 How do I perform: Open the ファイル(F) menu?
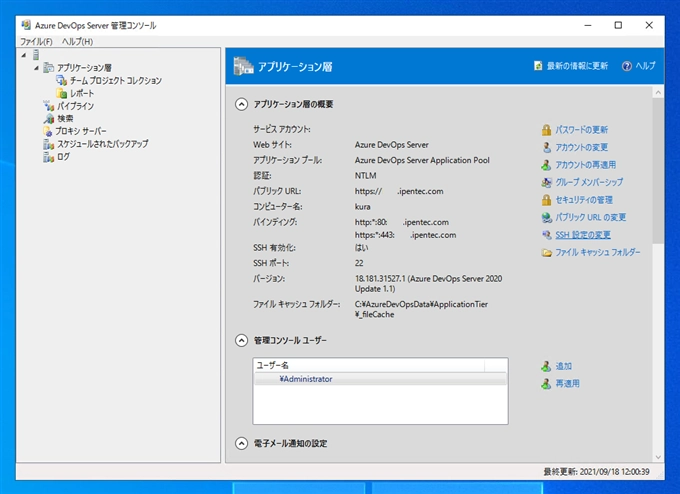36,42
